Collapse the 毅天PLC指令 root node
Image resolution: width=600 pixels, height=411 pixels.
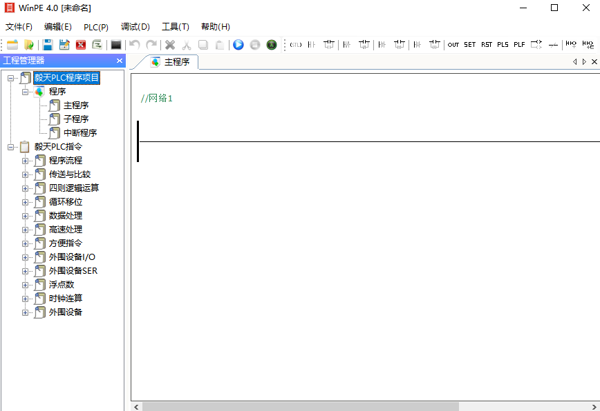[11, 146]
